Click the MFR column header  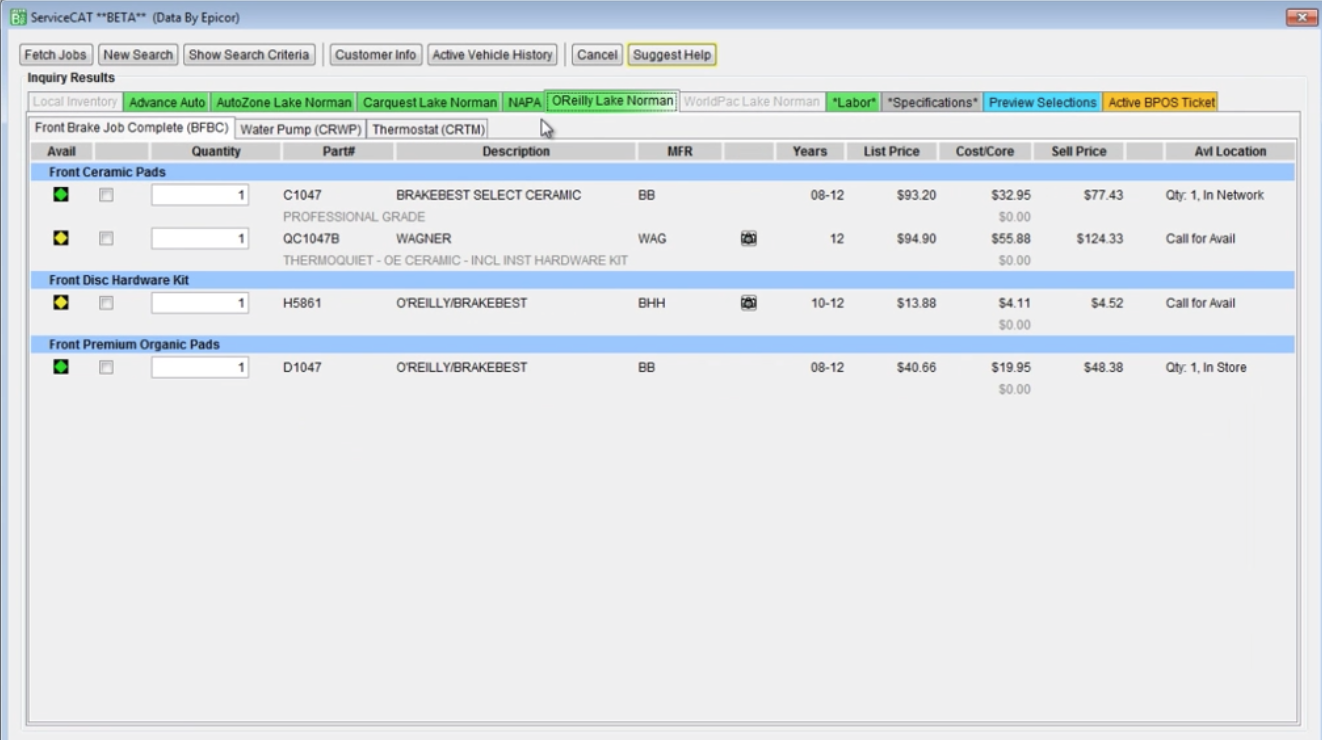(680, 152)
